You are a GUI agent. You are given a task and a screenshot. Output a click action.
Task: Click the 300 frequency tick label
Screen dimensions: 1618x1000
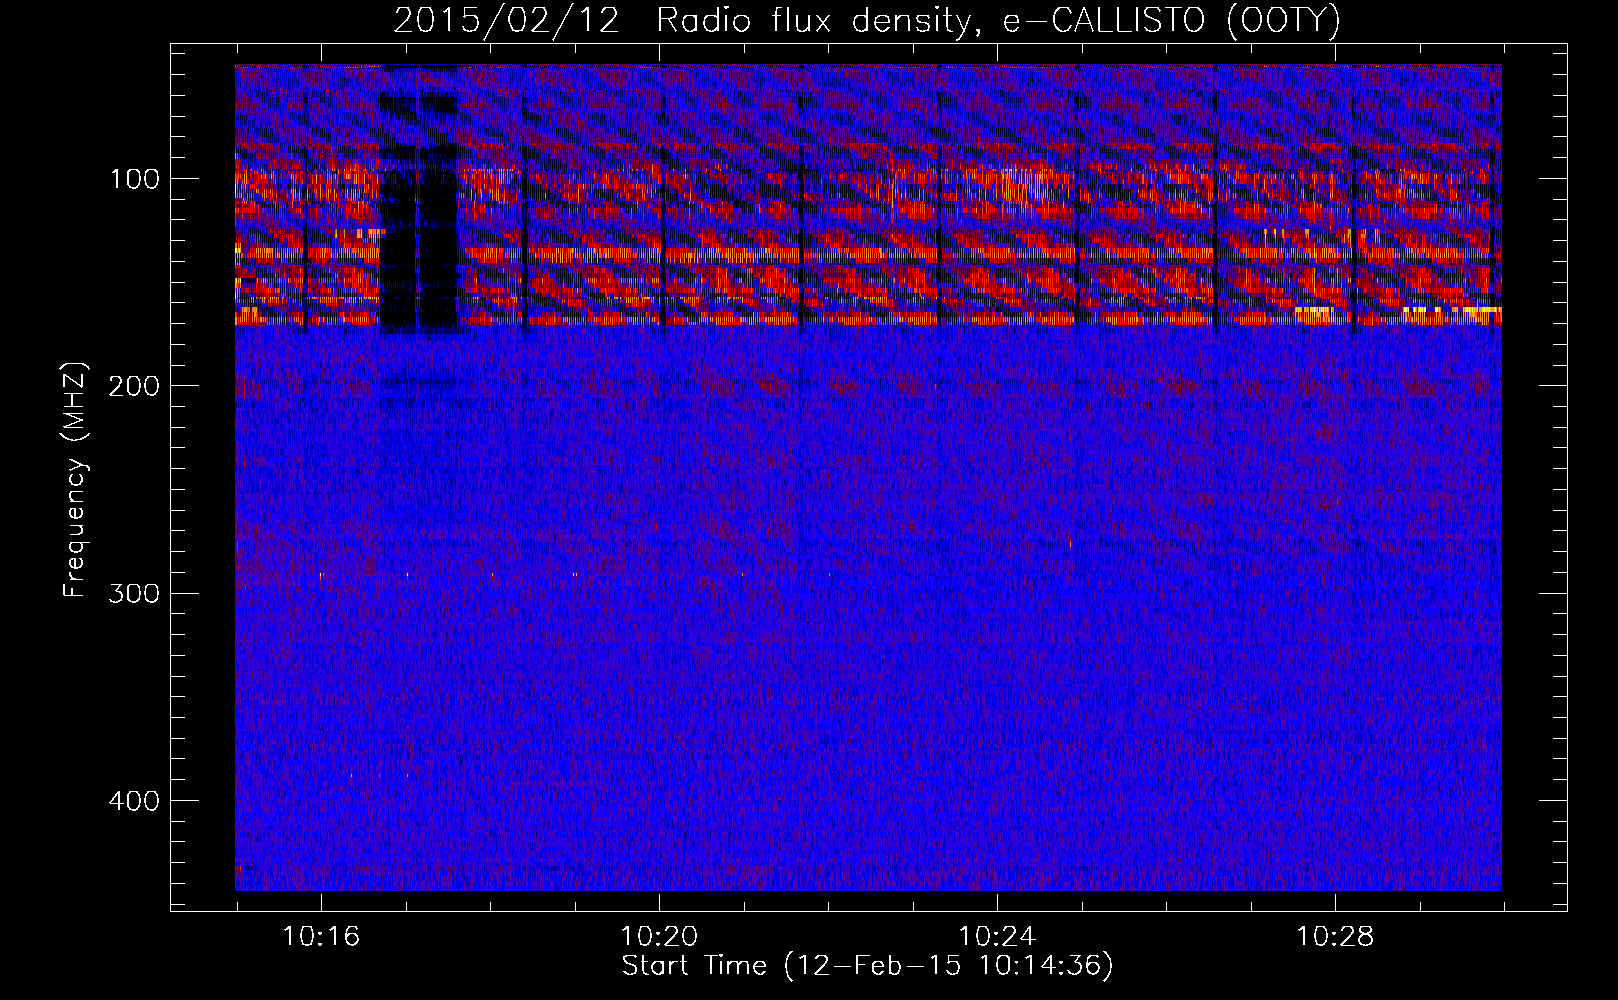coord(134,594)
